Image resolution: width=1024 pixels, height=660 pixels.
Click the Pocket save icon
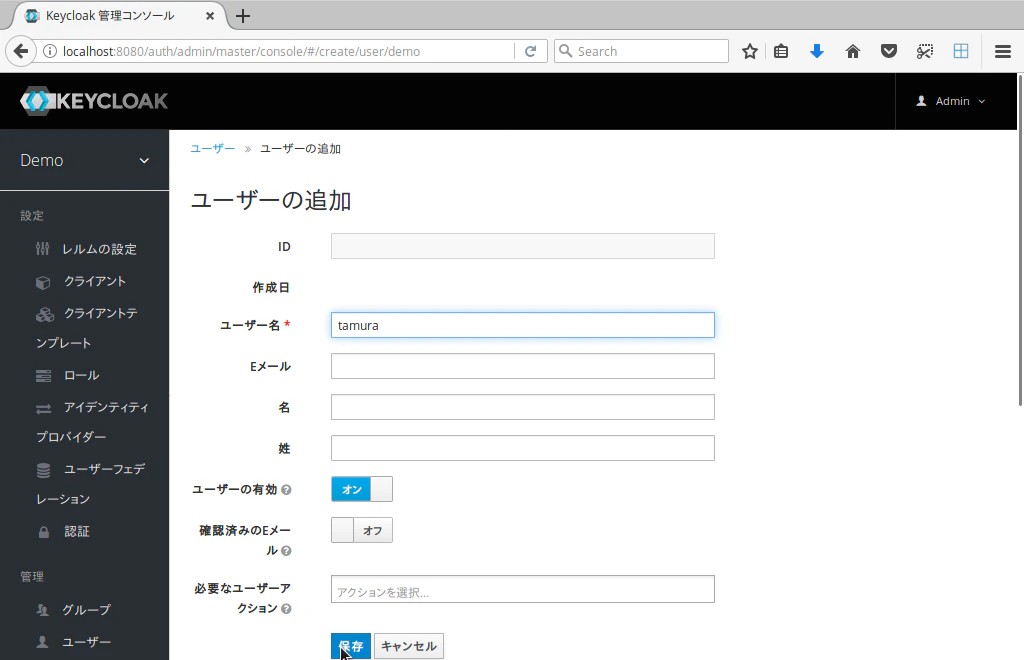pyautogui.click(x=889, y=51)
